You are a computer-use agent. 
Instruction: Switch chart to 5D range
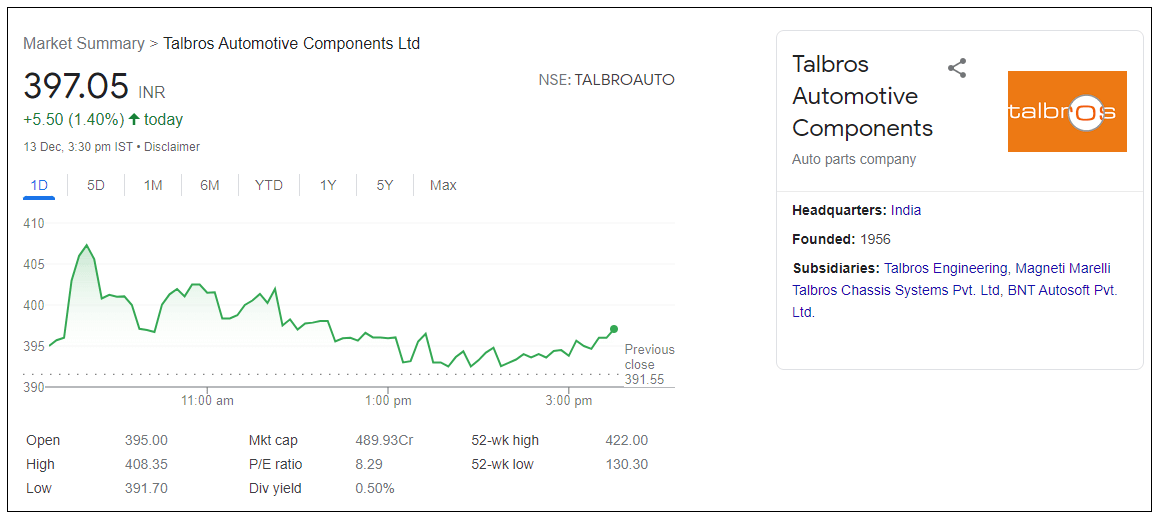(96, 185)
